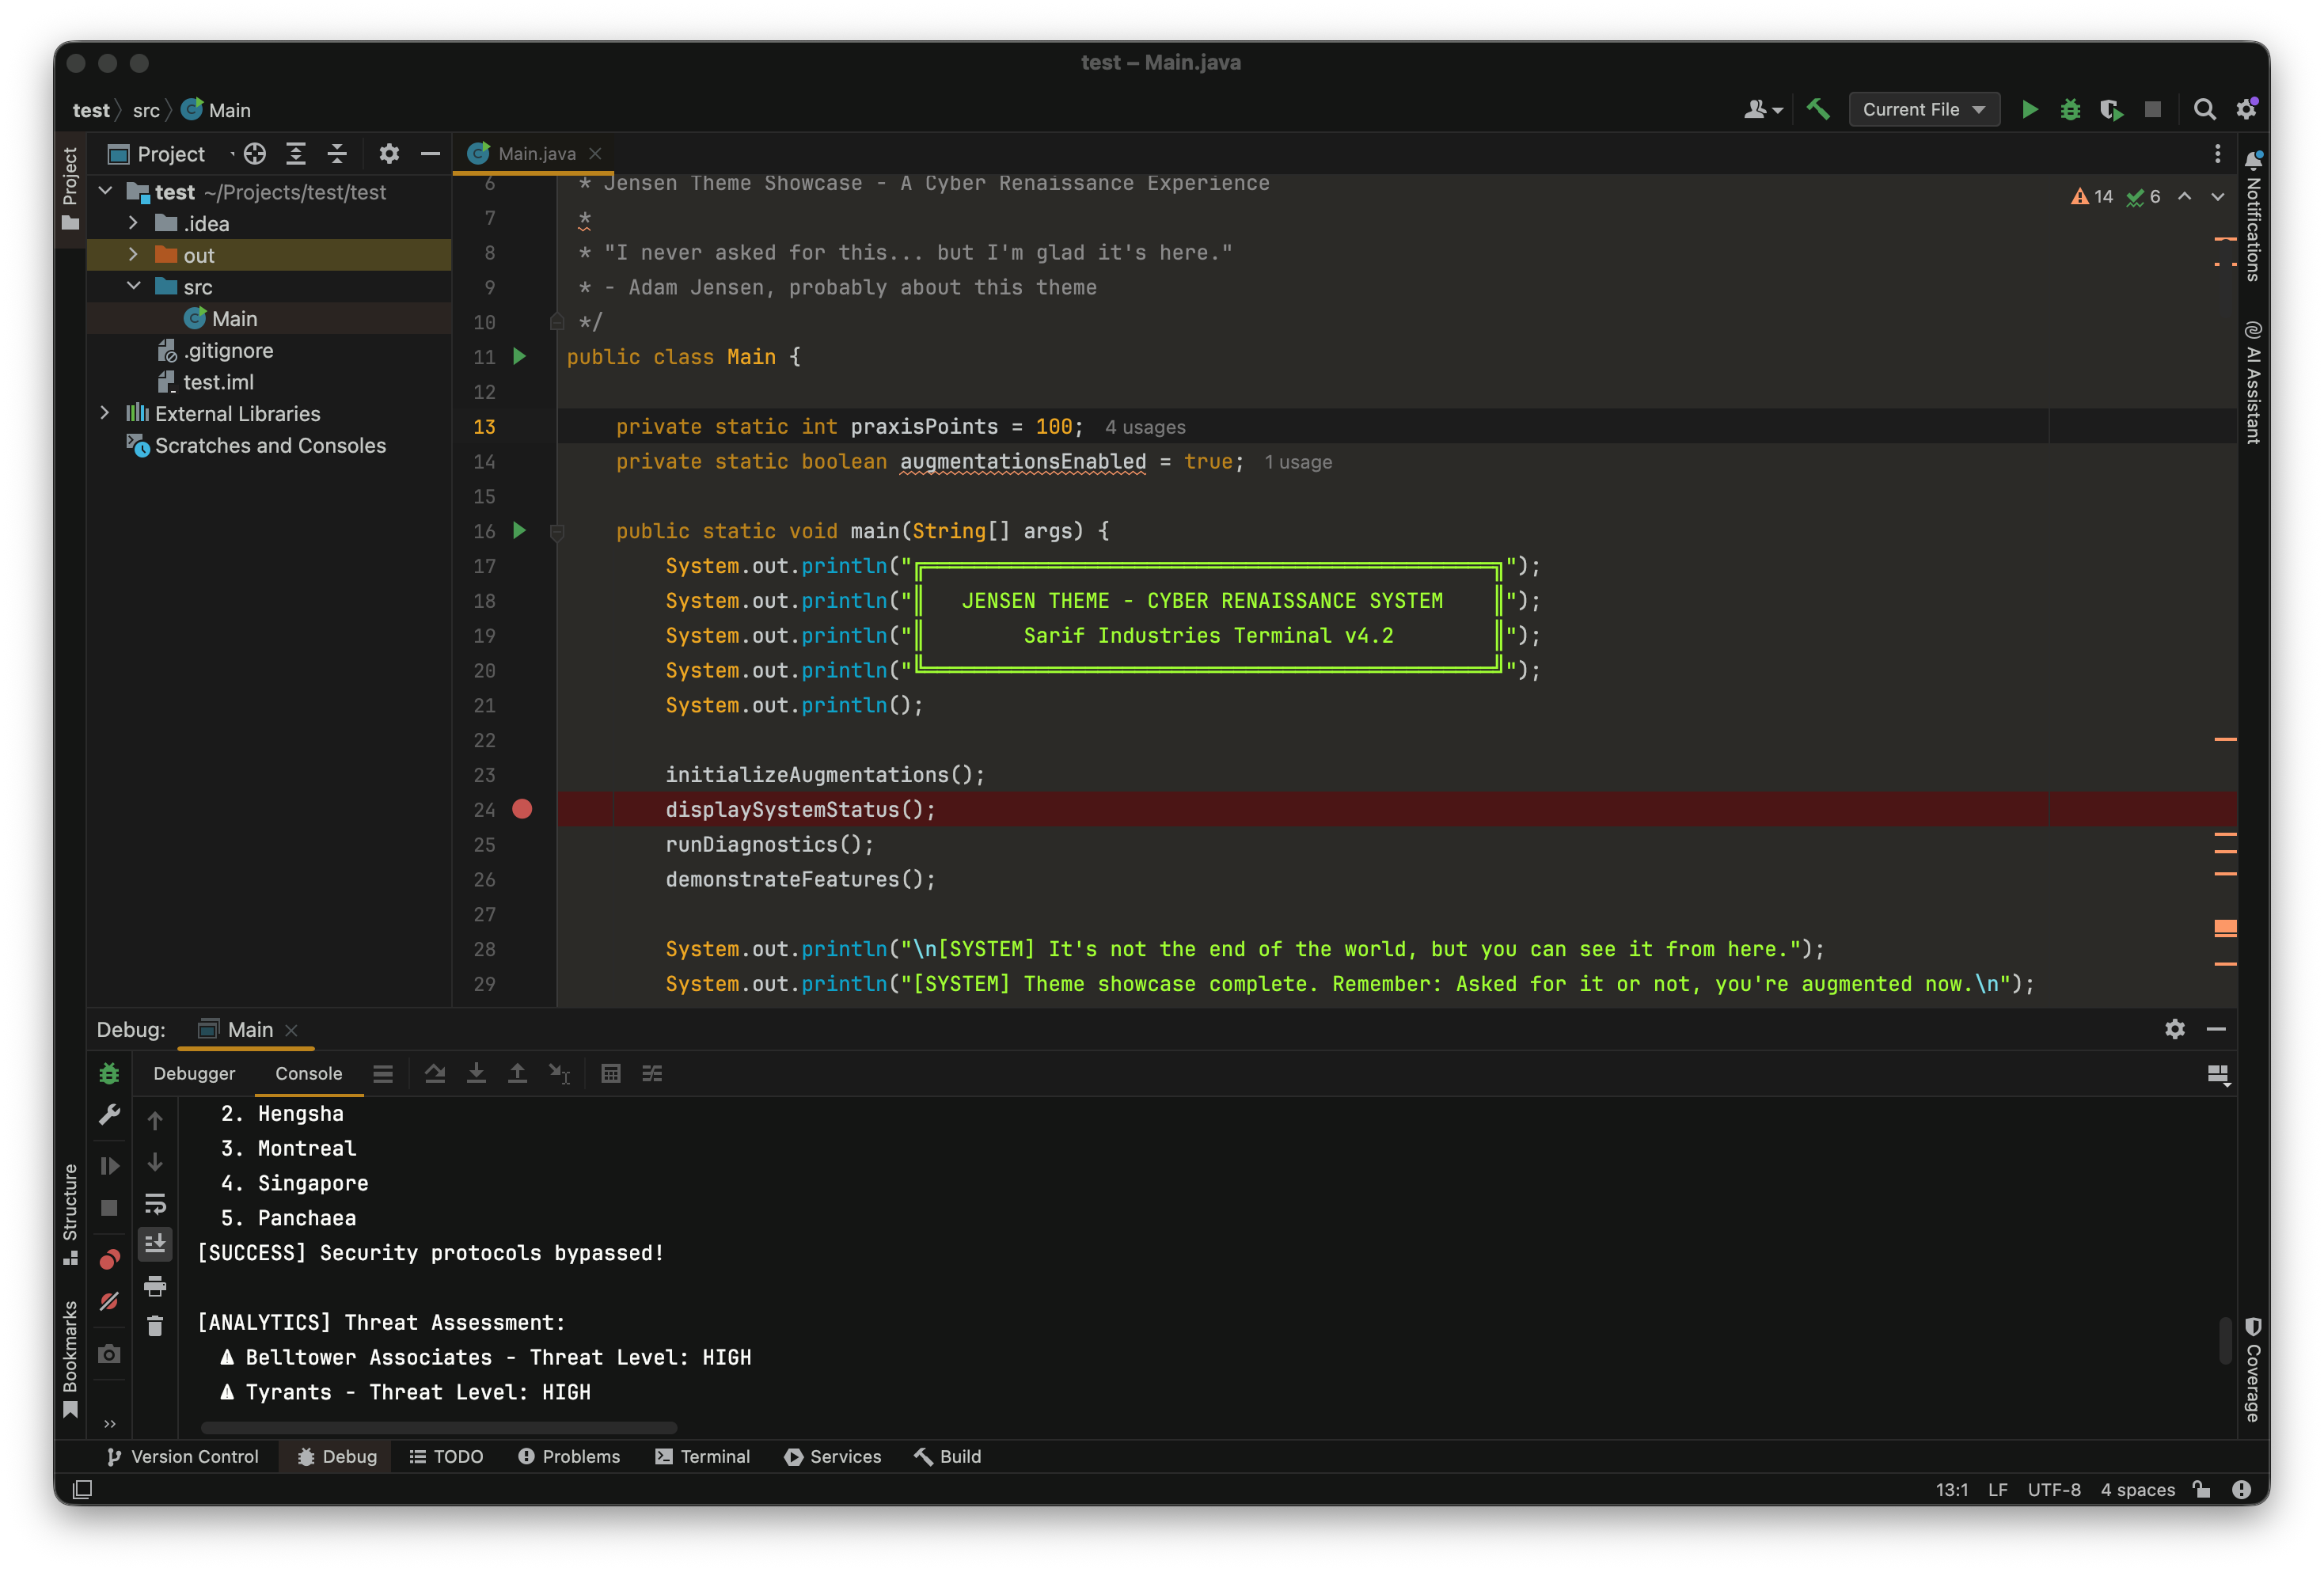Toggle the breakpoint on line 24

coord(522,809)
